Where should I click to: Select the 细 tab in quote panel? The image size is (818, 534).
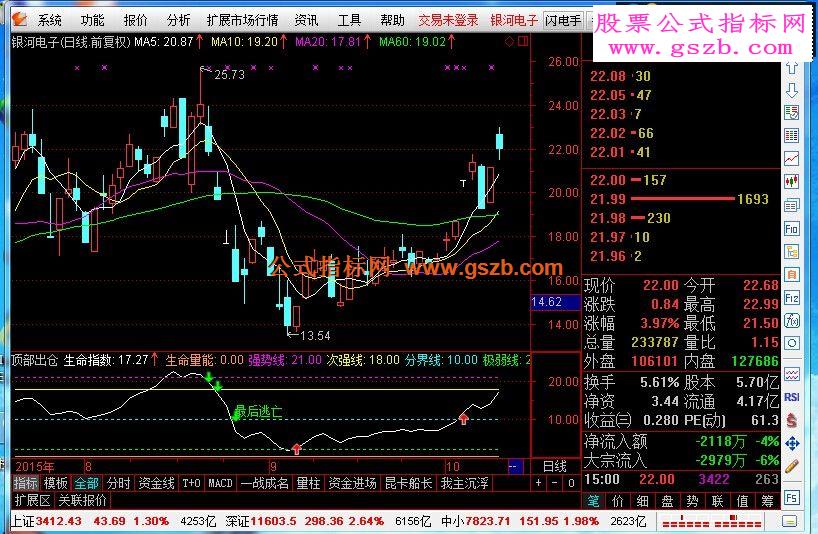tap(643, 501)
